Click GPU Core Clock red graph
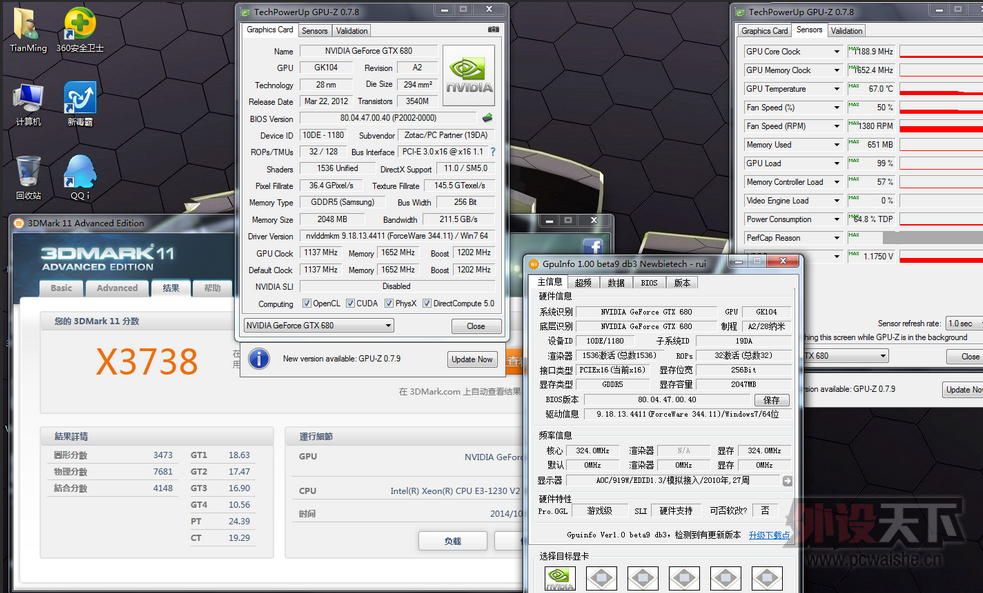 (941, 51)
